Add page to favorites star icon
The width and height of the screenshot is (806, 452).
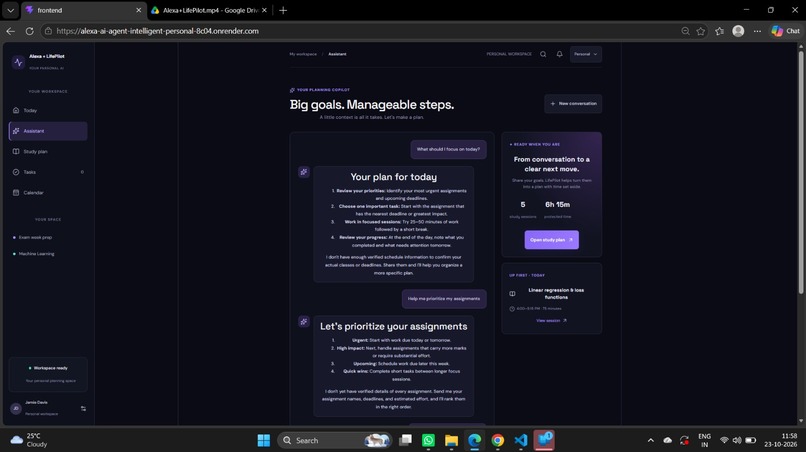[701, 31]
